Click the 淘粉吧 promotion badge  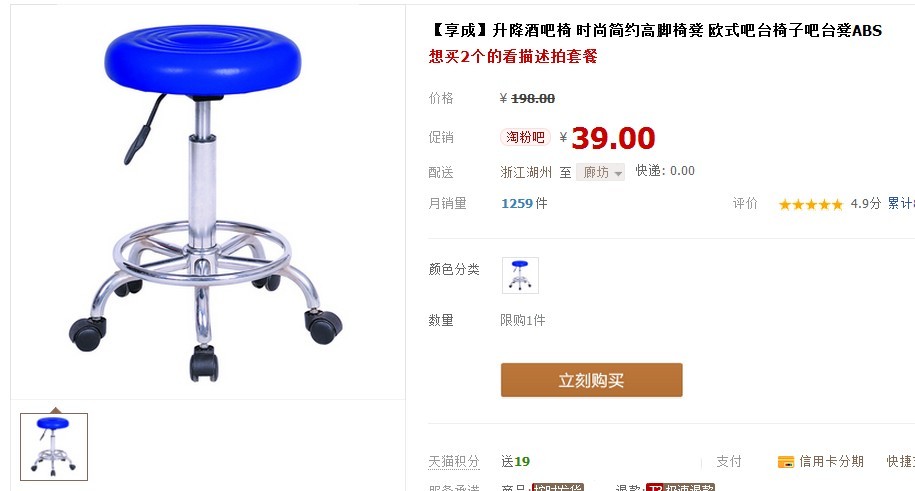coord(525,137)
